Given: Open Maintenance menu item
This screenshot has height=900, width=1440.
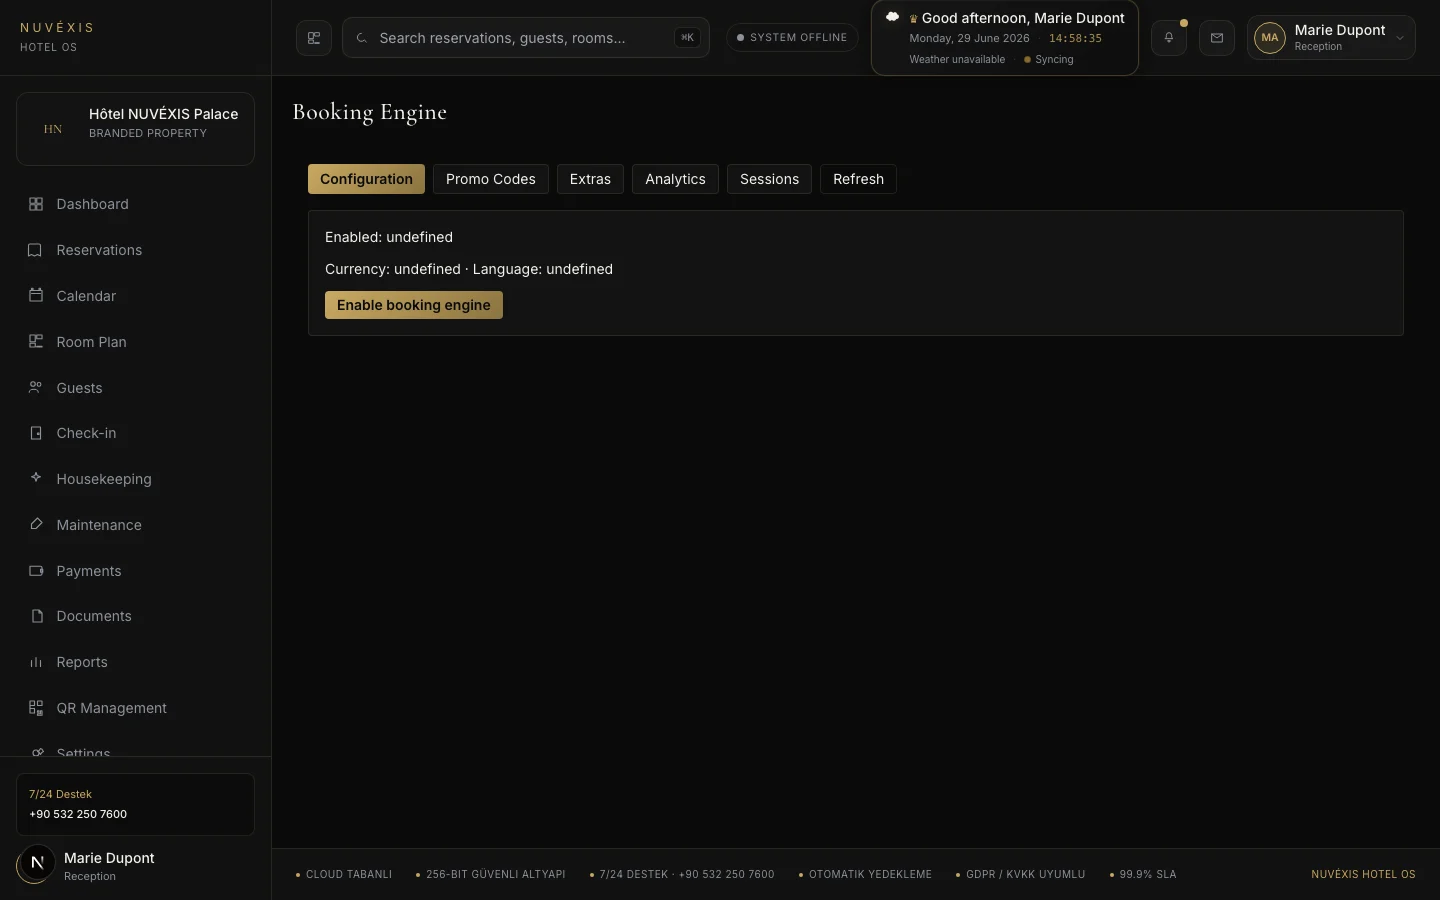Looking at the screenshot, I should tap(135, 525).
